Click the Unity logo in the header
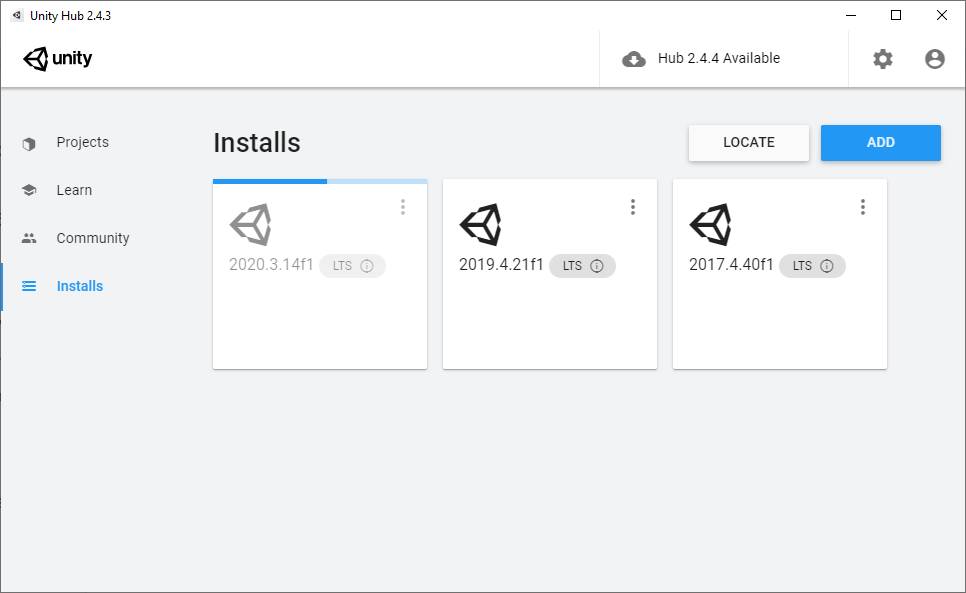This screenshot has height=593, width=966. click(x=58, y=59)
